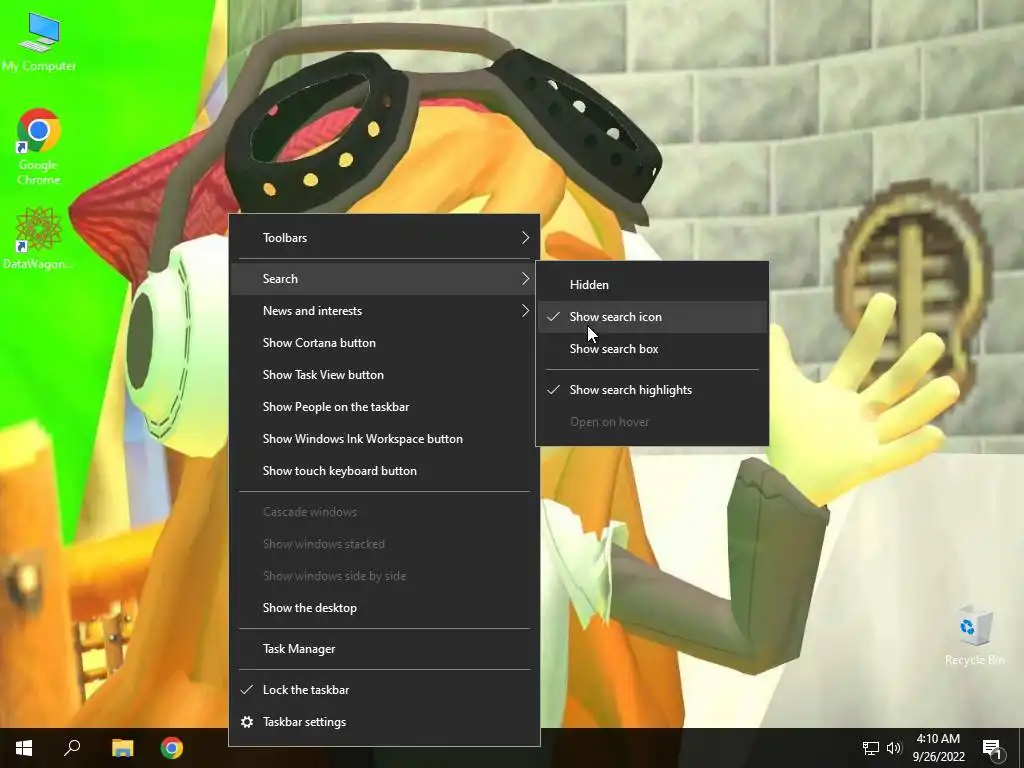The image size is (1024, 768).
Task: Open the notification action center icon
Action: 992,748
